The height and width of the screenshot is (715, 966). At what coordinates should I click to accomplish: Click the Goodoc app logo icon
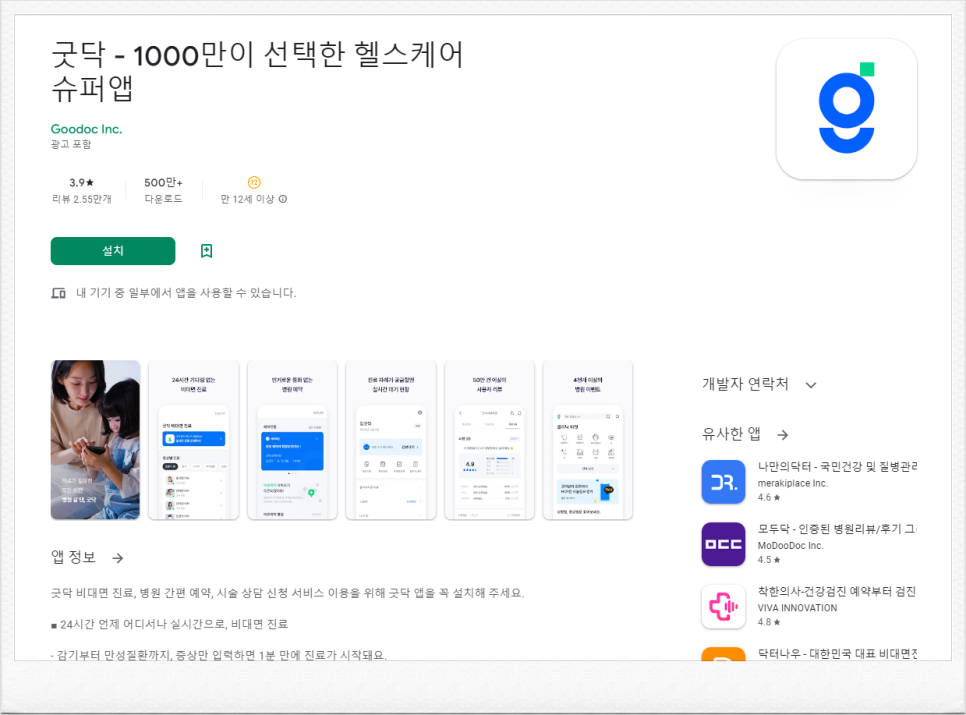click(846, 109)
